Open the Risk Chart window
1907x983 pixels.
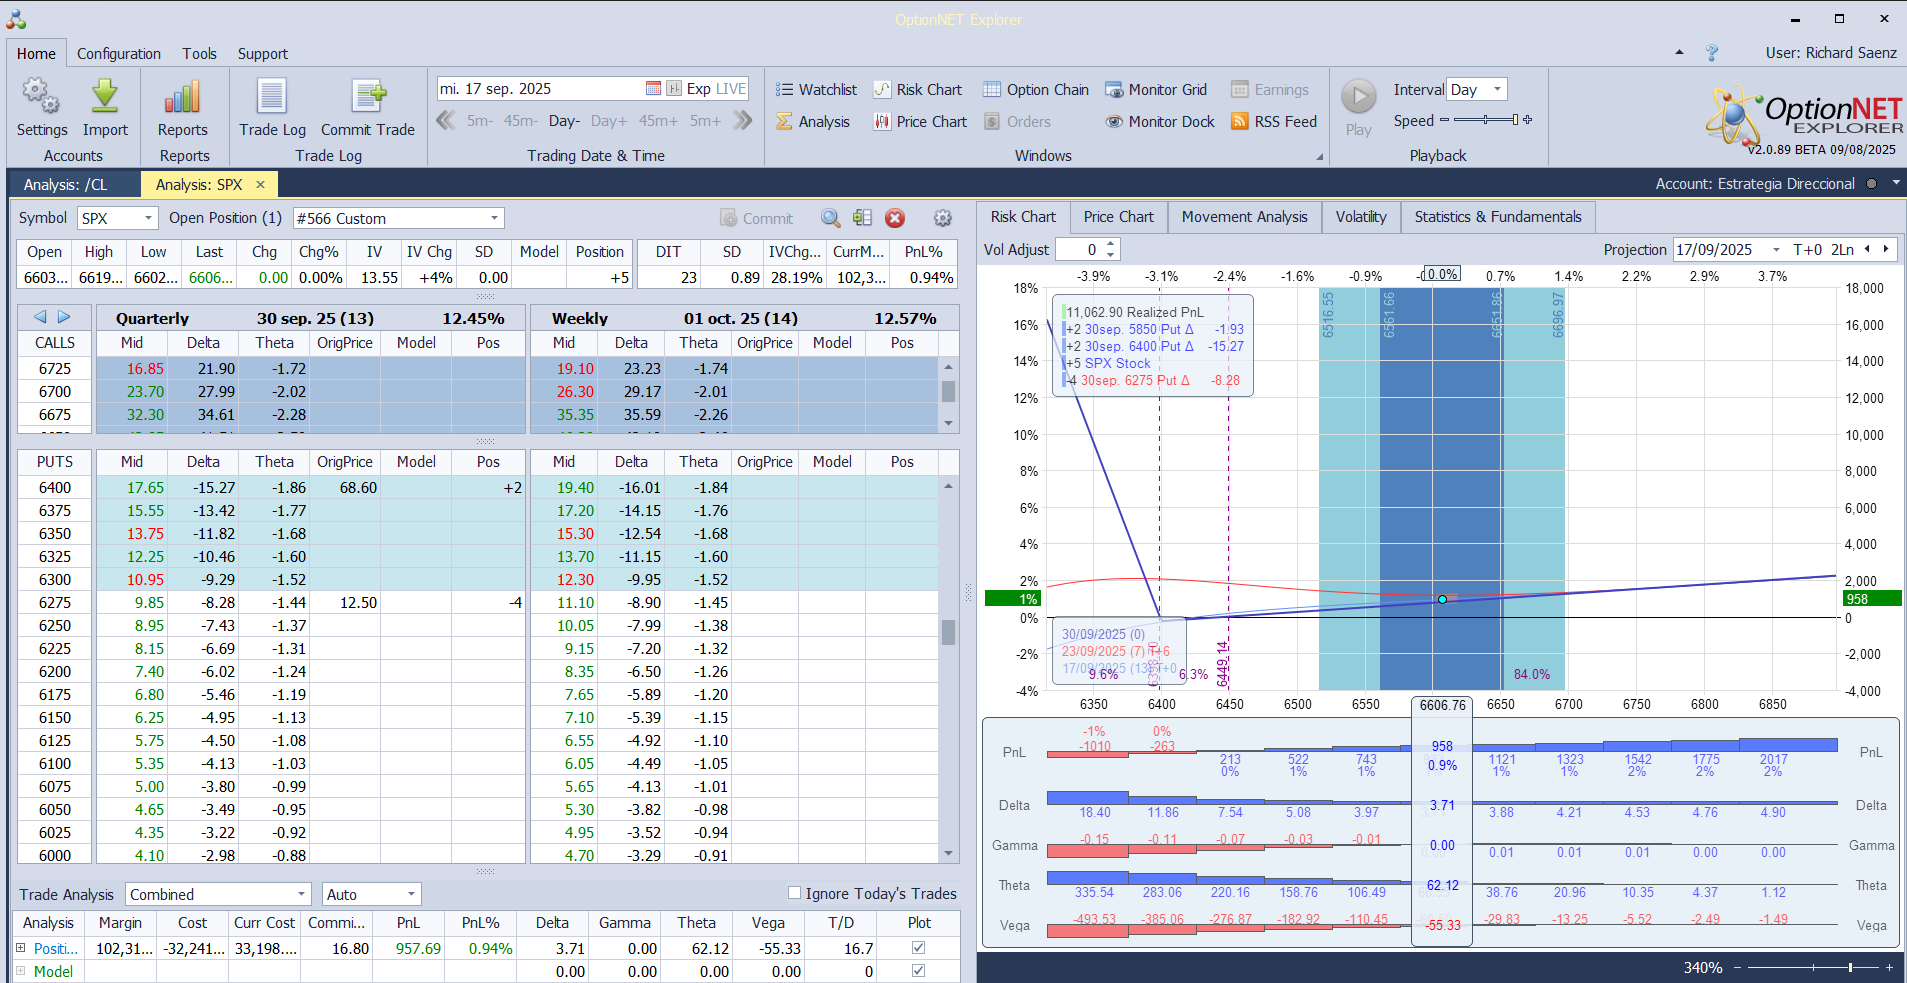tap(917, 90)
